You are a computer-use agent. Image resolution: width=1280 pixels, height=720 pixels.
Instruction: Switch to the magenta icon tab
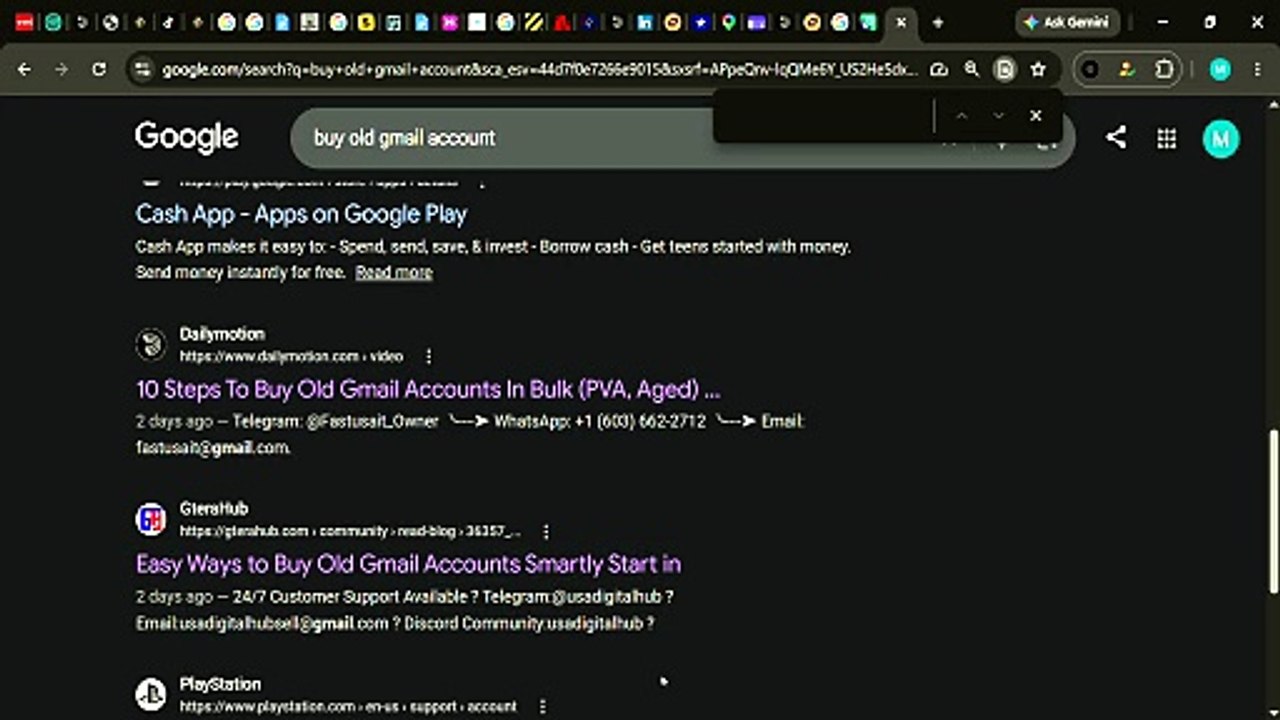click(450, 22)
